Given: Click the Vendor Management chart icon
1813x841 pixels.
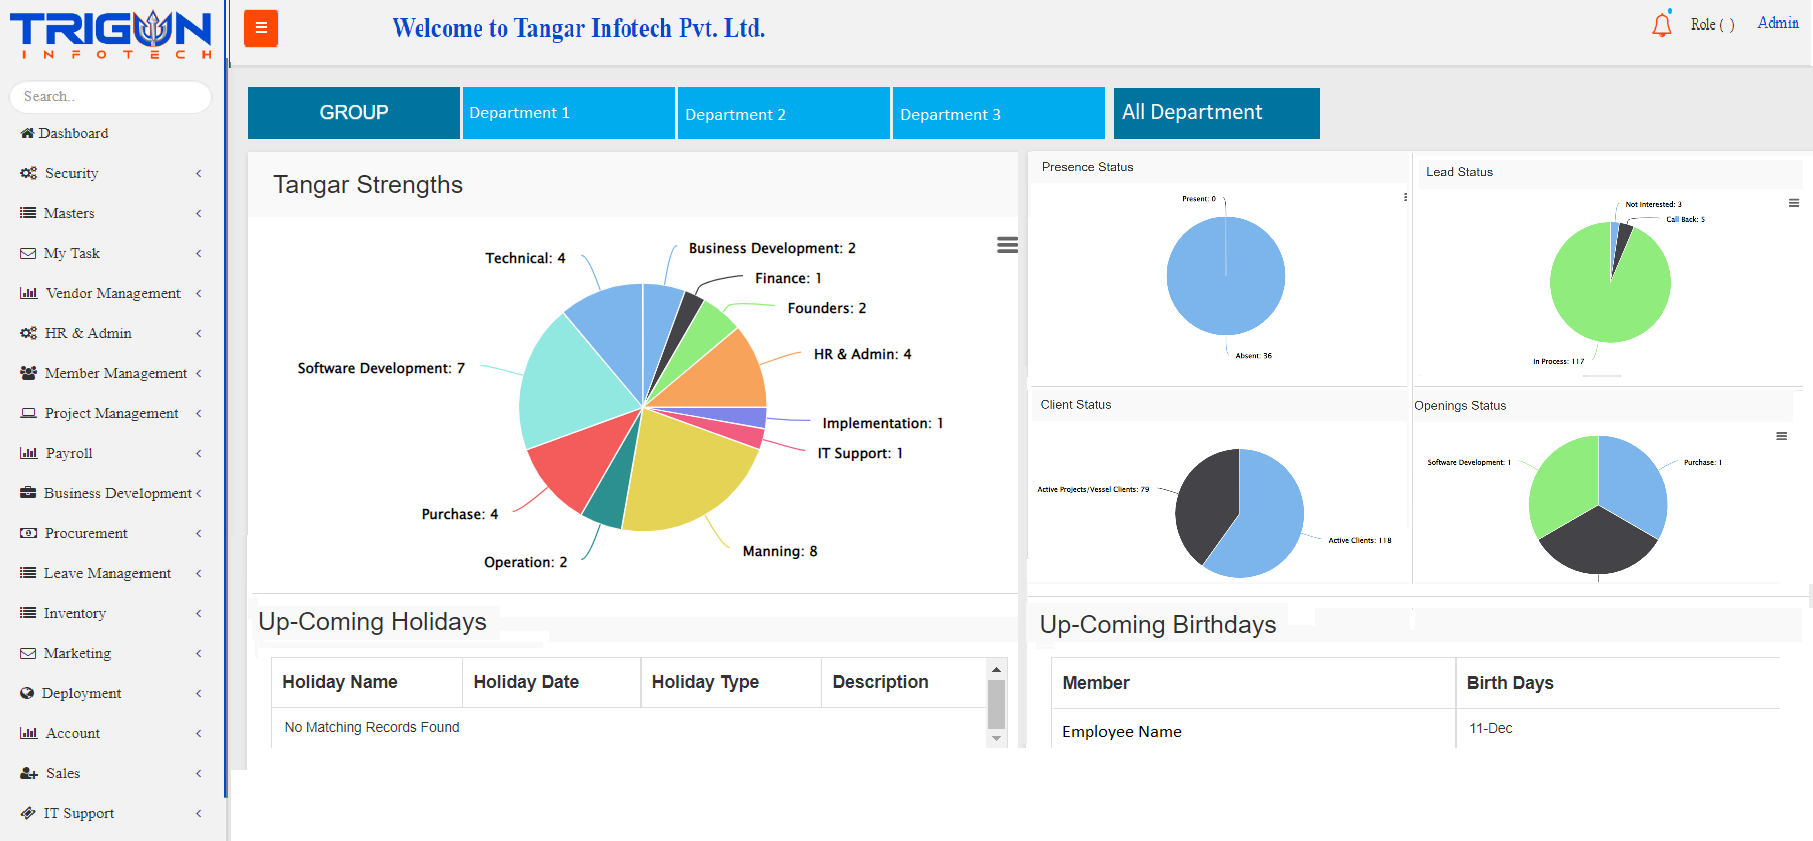Looking at the screenshot, I should pyautogui.click(x=28, y=293).
